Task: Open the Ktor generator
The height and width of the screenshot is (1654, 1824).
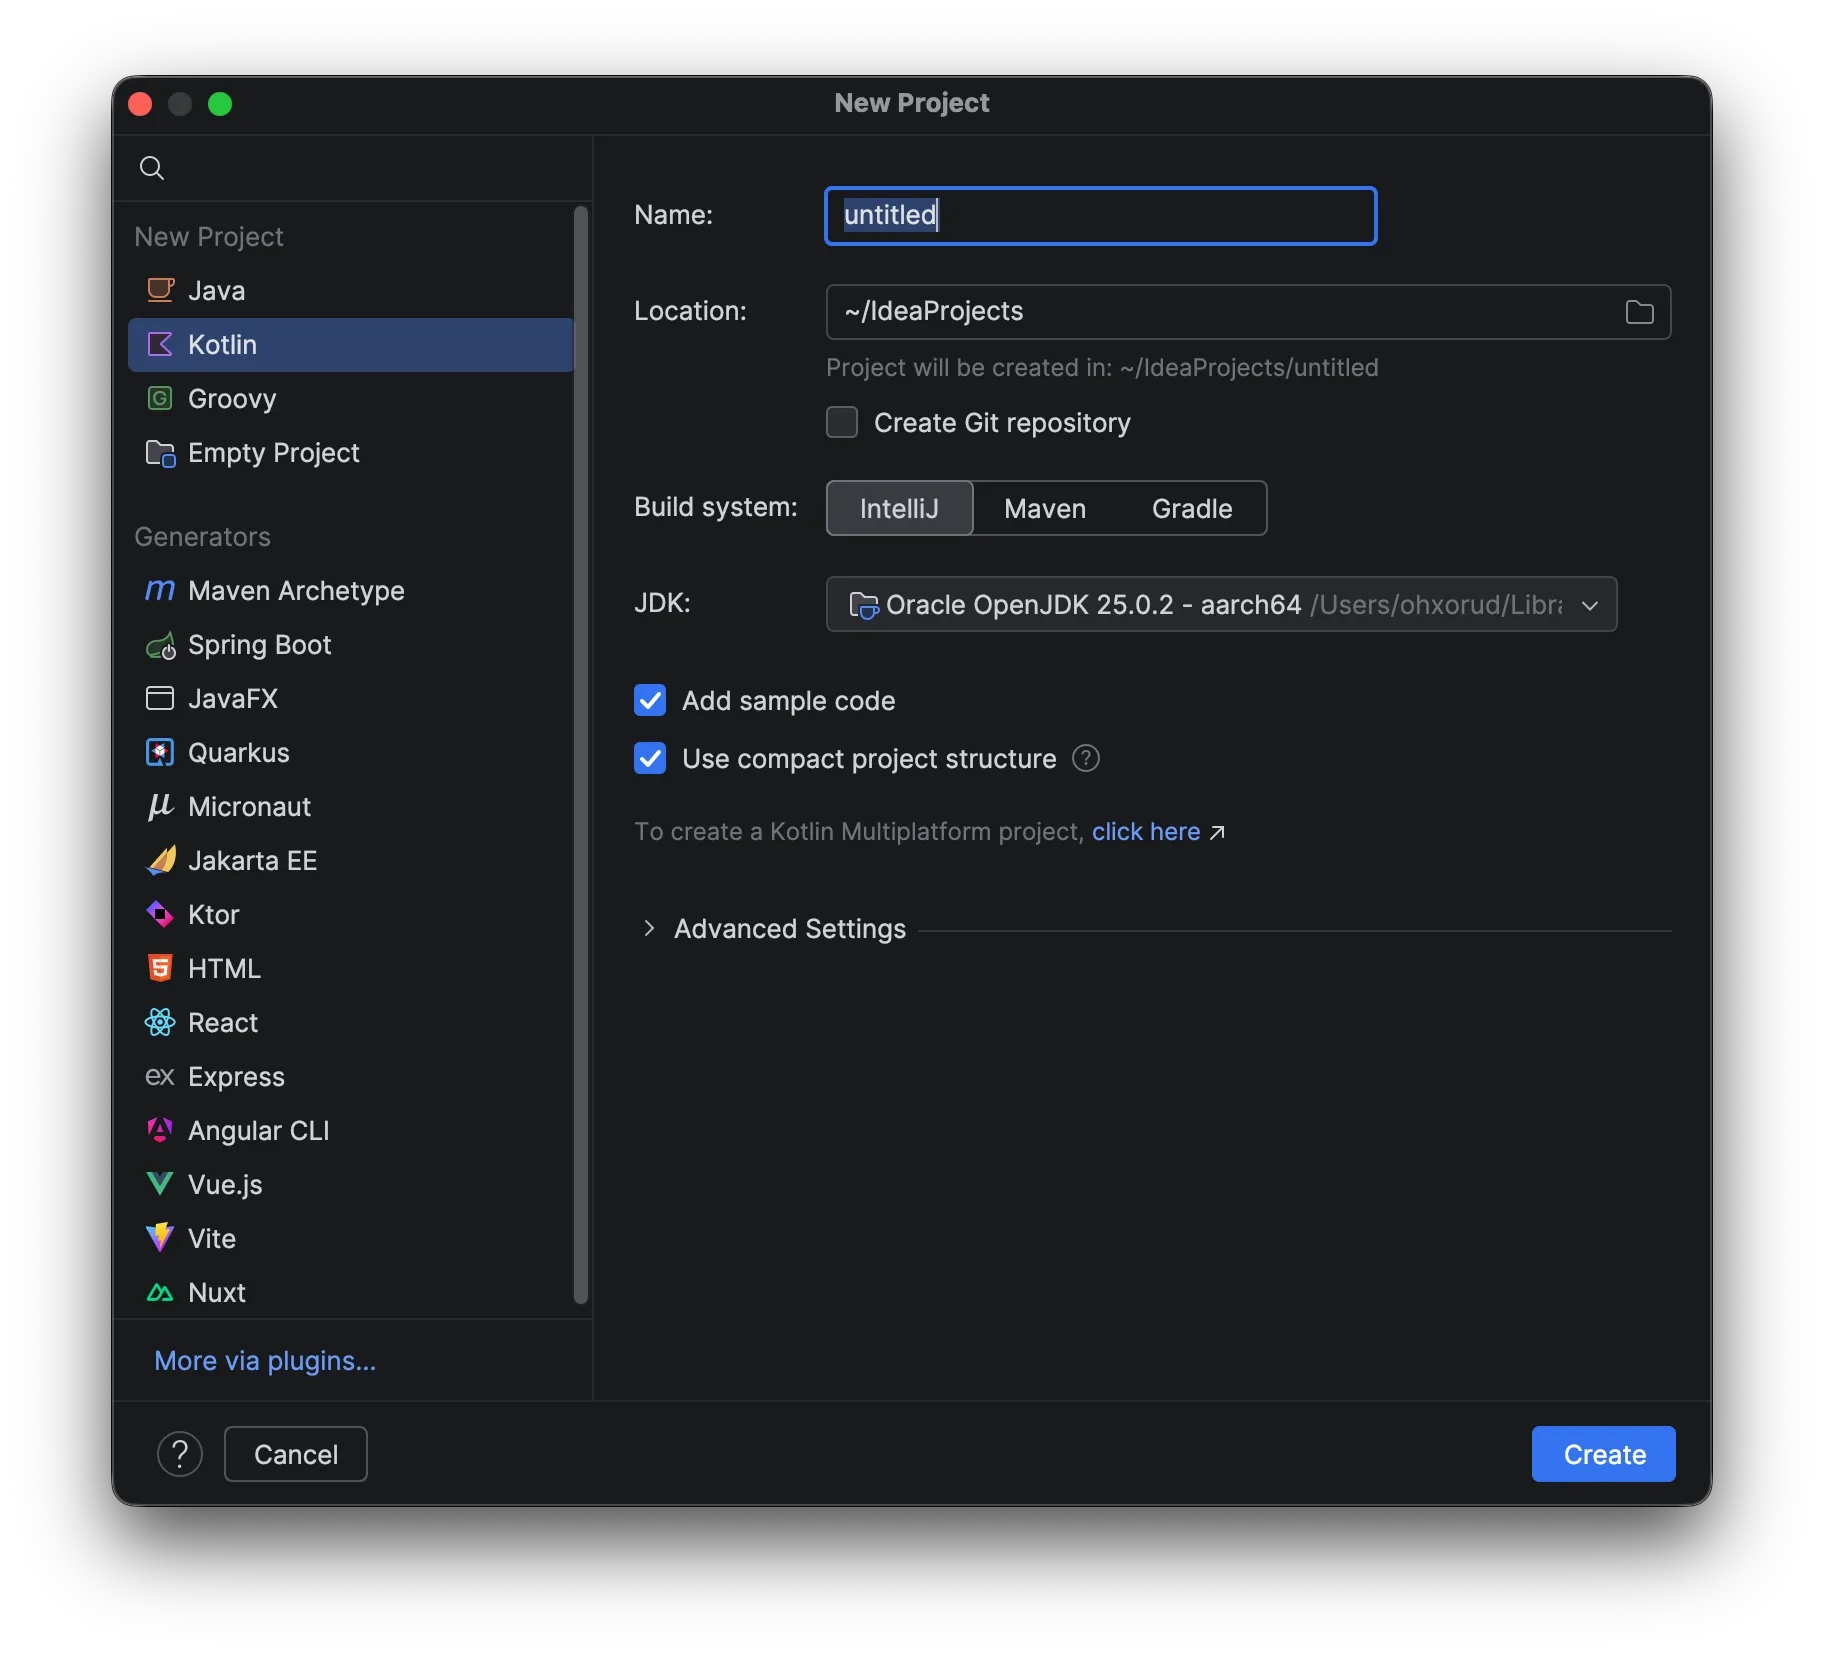Action: 213,914
